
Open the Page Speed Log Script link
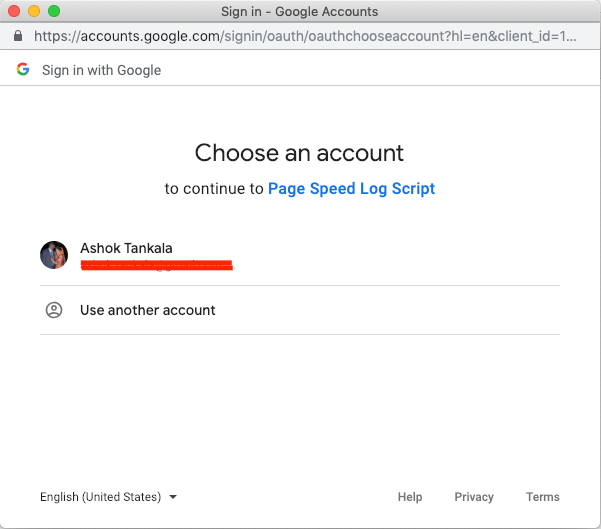click(351, 189)
